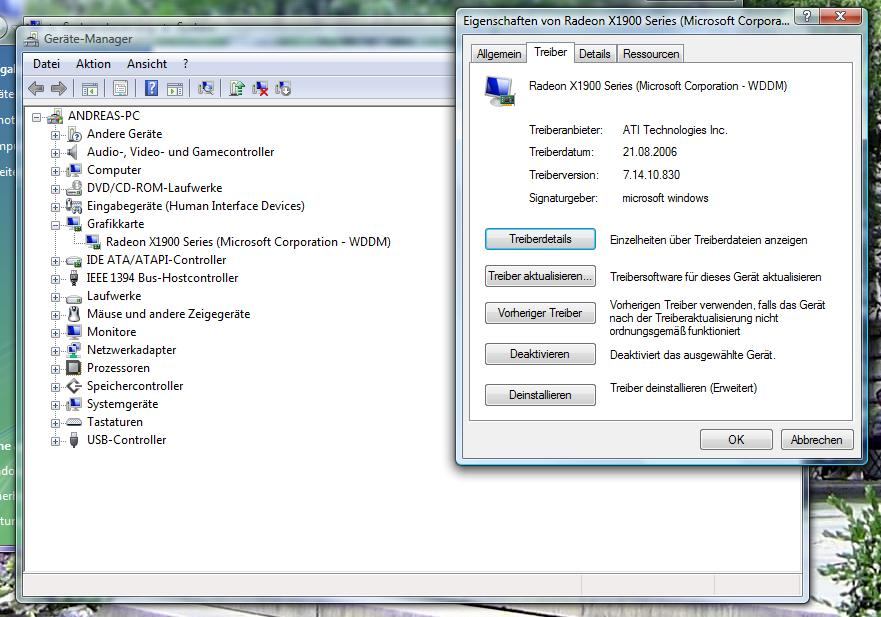Click the Prozessoren chip icon

pyautogui.click(x=74, y=368)
